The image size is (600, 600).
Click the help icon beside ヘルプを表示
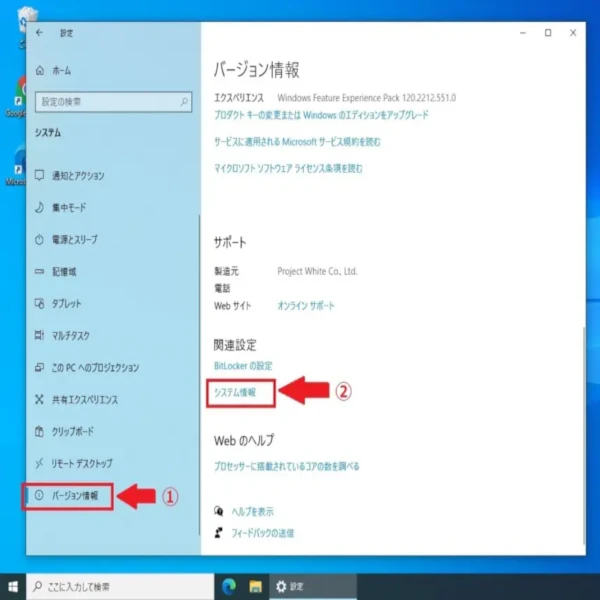point(218,511)
